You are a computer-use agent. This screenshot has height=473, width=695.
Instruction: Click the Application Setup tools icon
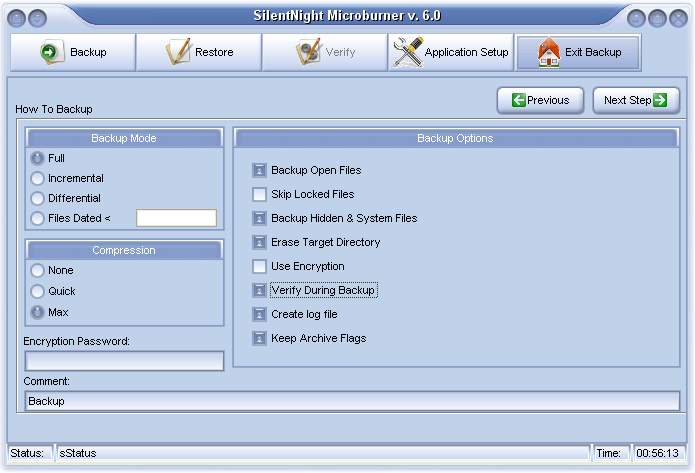click(408, 52)
